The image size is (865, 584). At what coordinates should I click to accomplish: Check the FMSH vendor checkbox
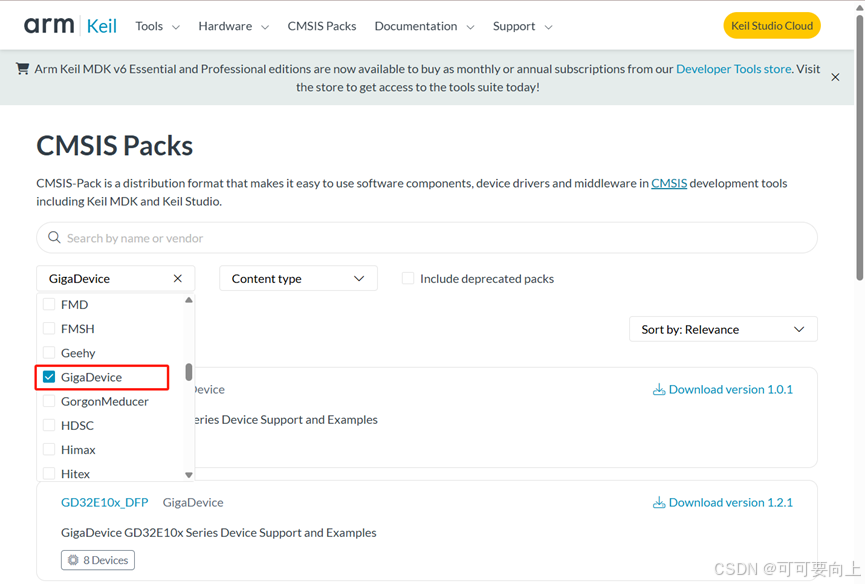click(x=49, y=329)
